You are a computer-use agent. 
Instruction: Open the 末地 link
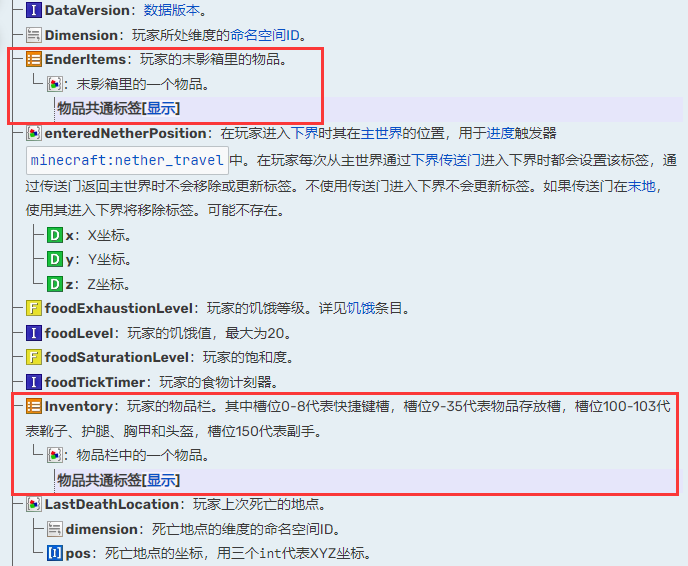(x=641, y=186)
